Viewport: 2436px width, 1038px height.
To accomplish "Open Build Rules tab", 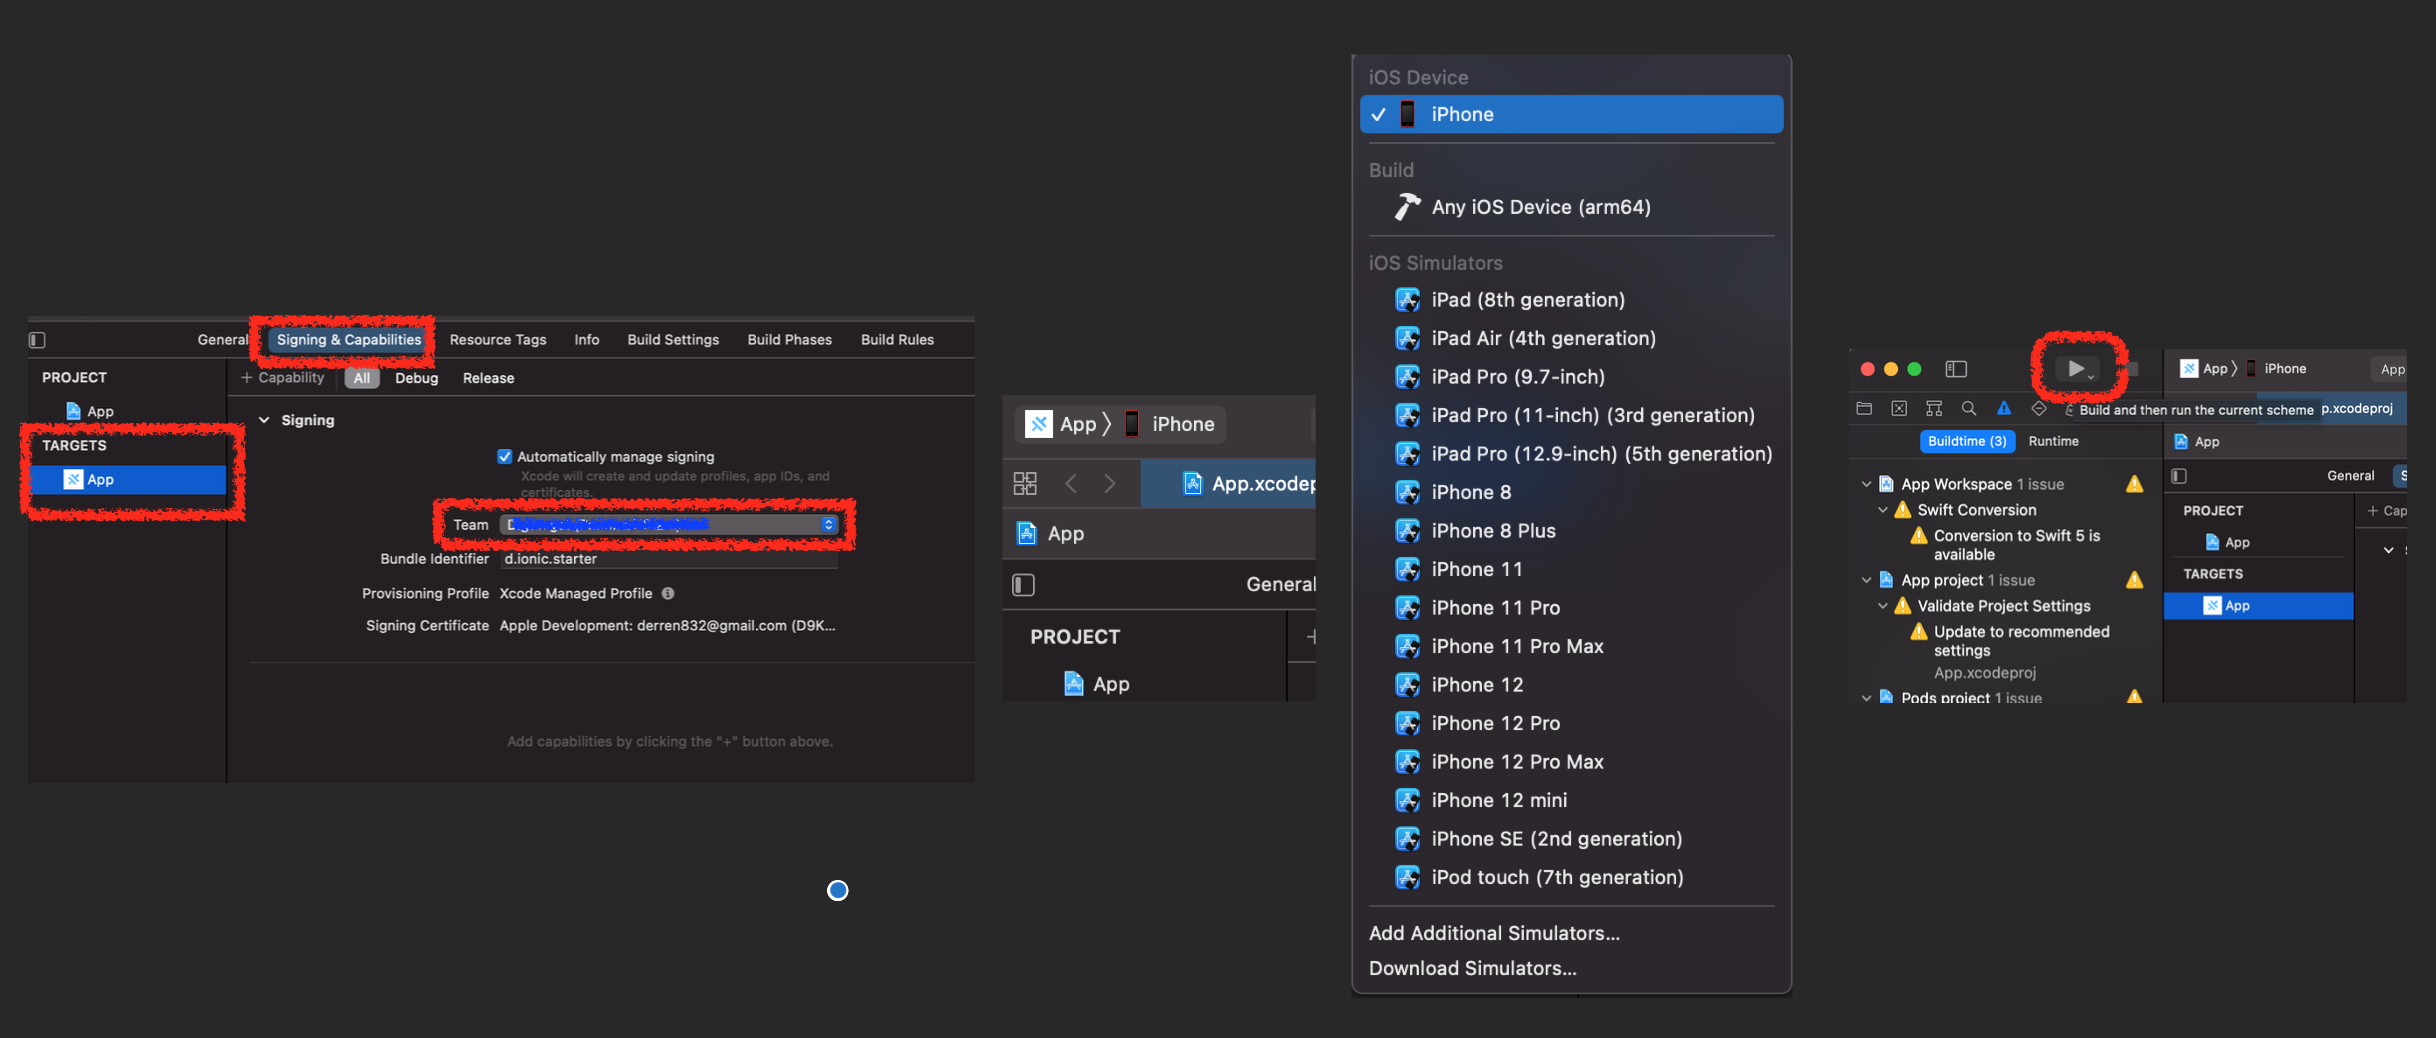I will tap(897, 340).
